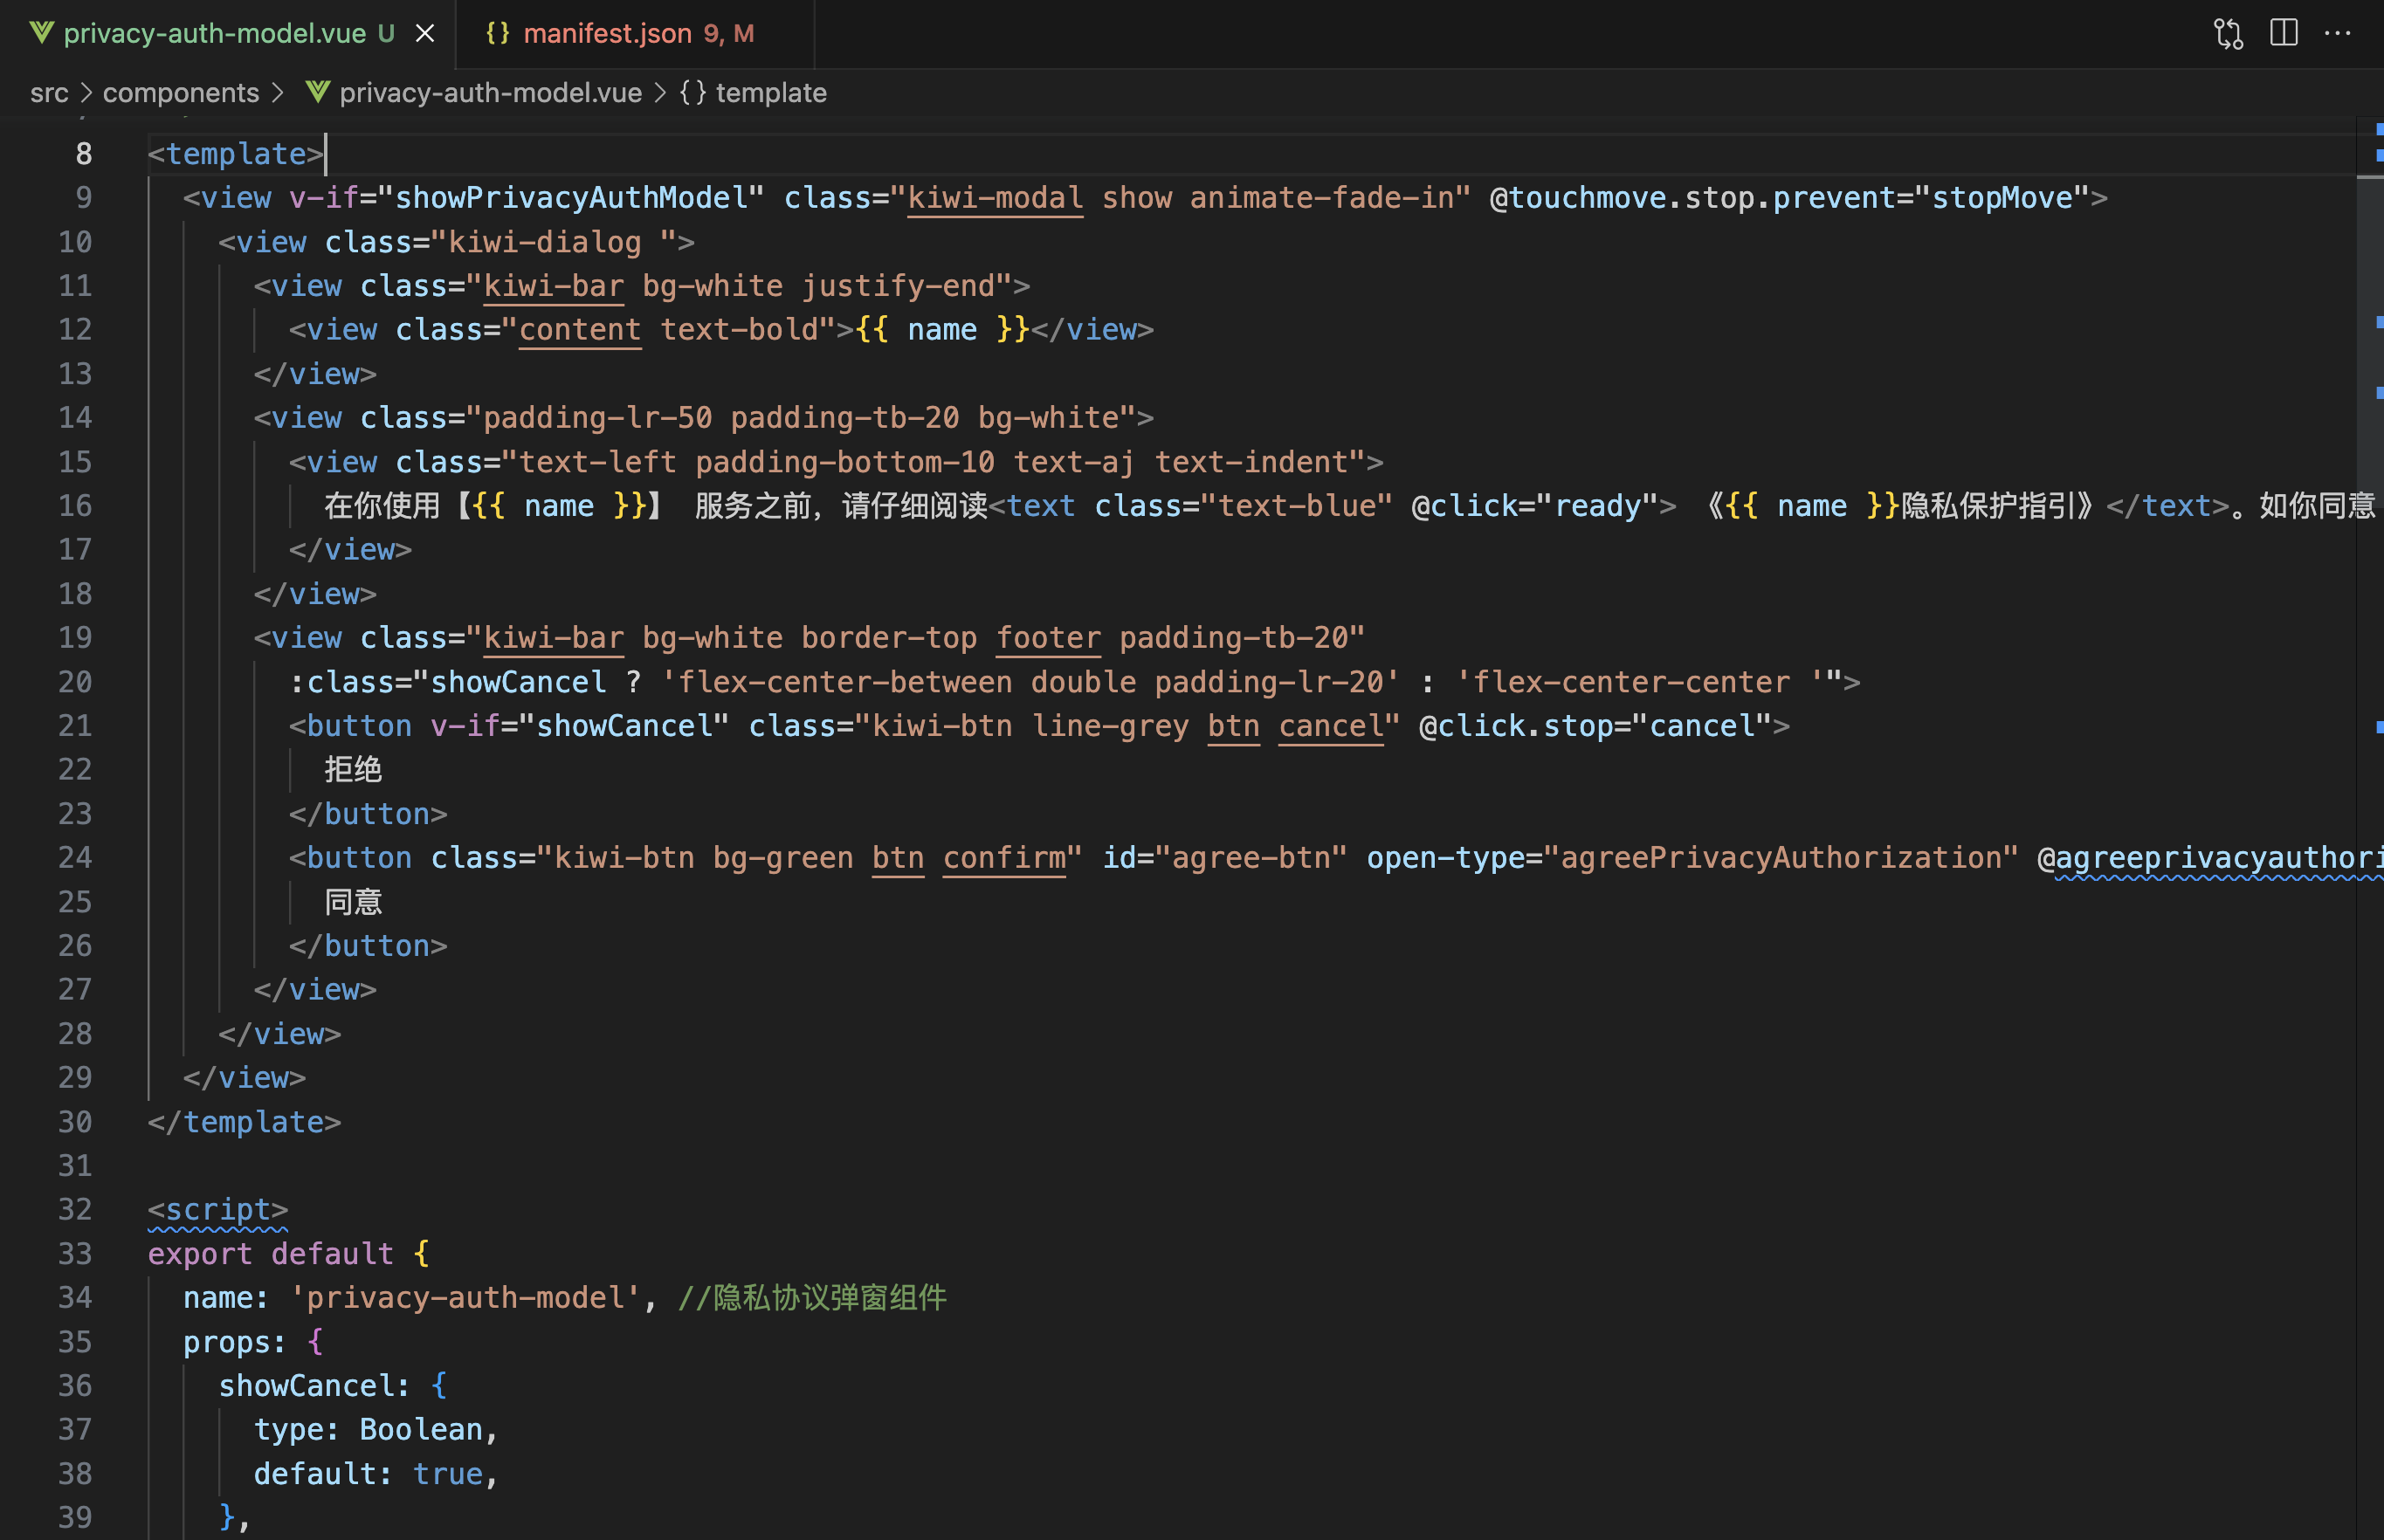Close the privacy-auth-model.vue tab
2384x1540 pixels.
(x=425, y=34)
